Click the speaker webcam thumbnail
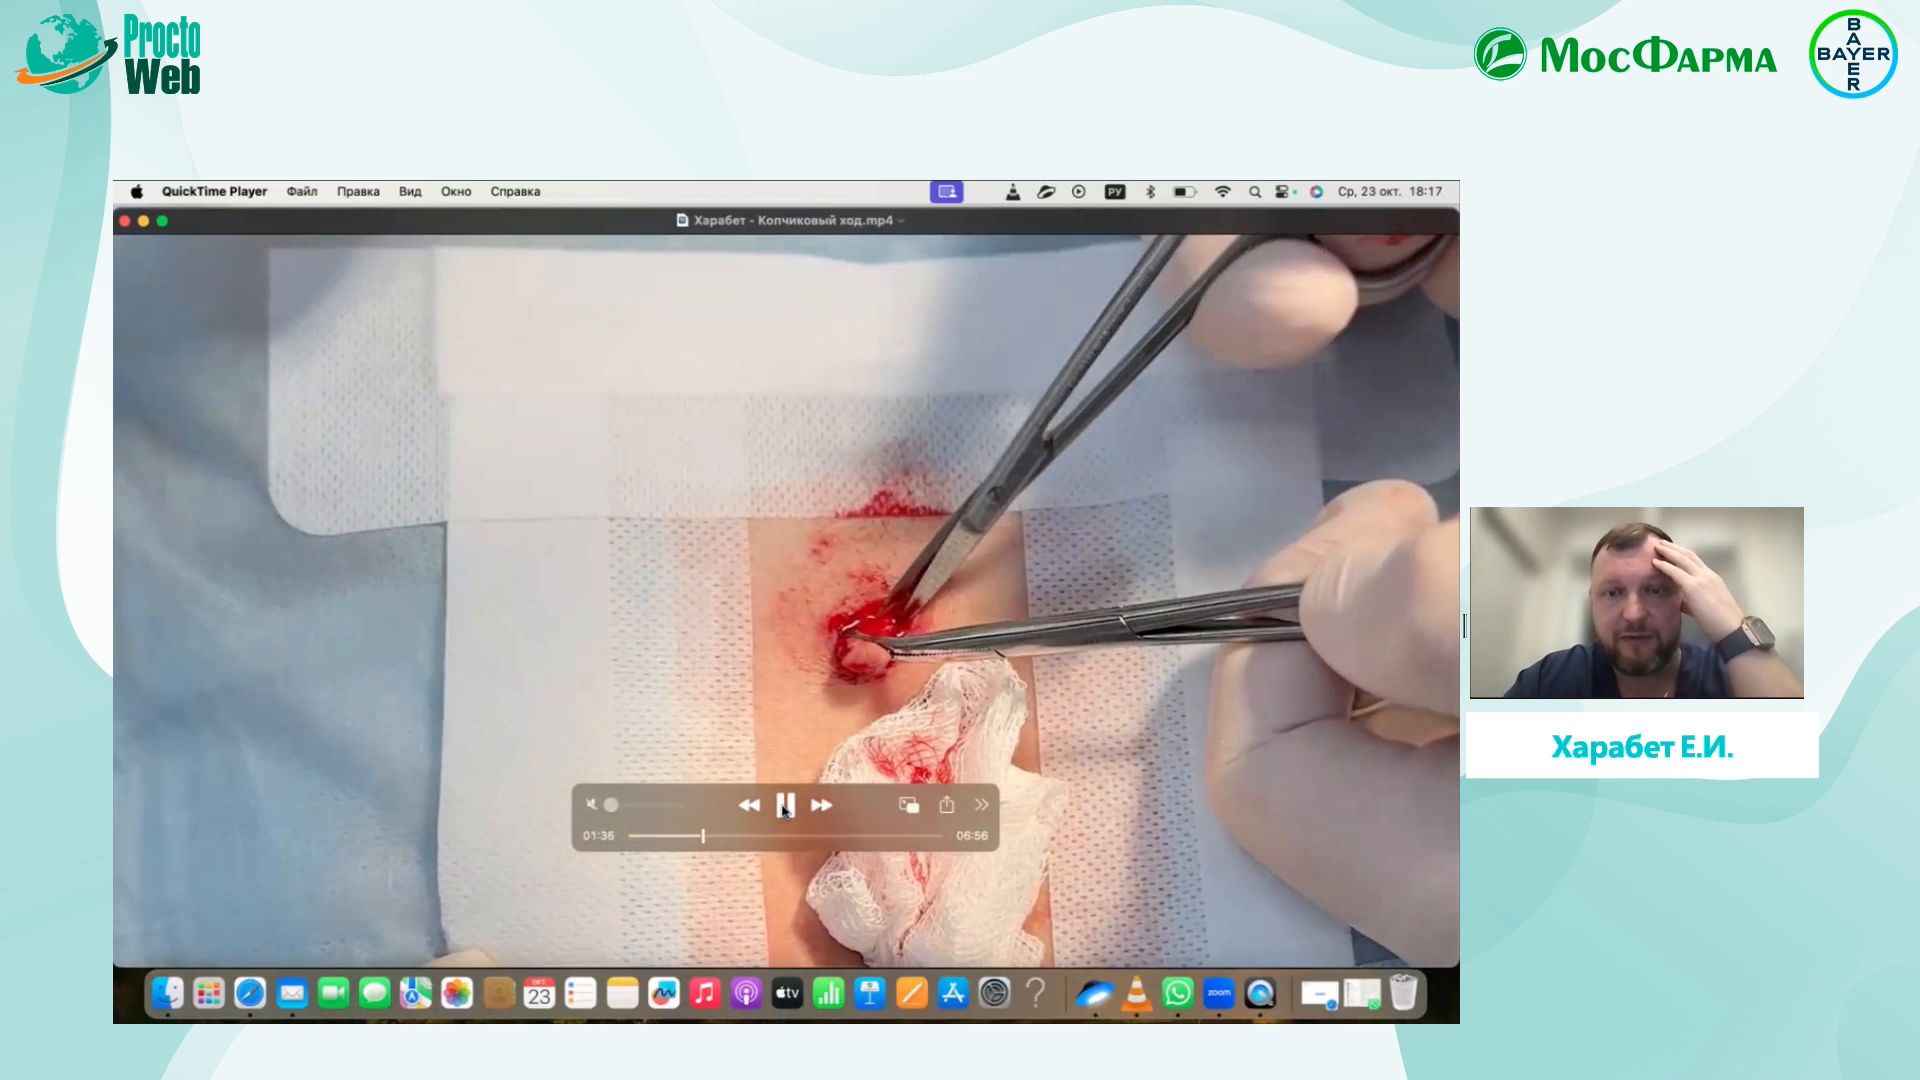 [1636, 602]
